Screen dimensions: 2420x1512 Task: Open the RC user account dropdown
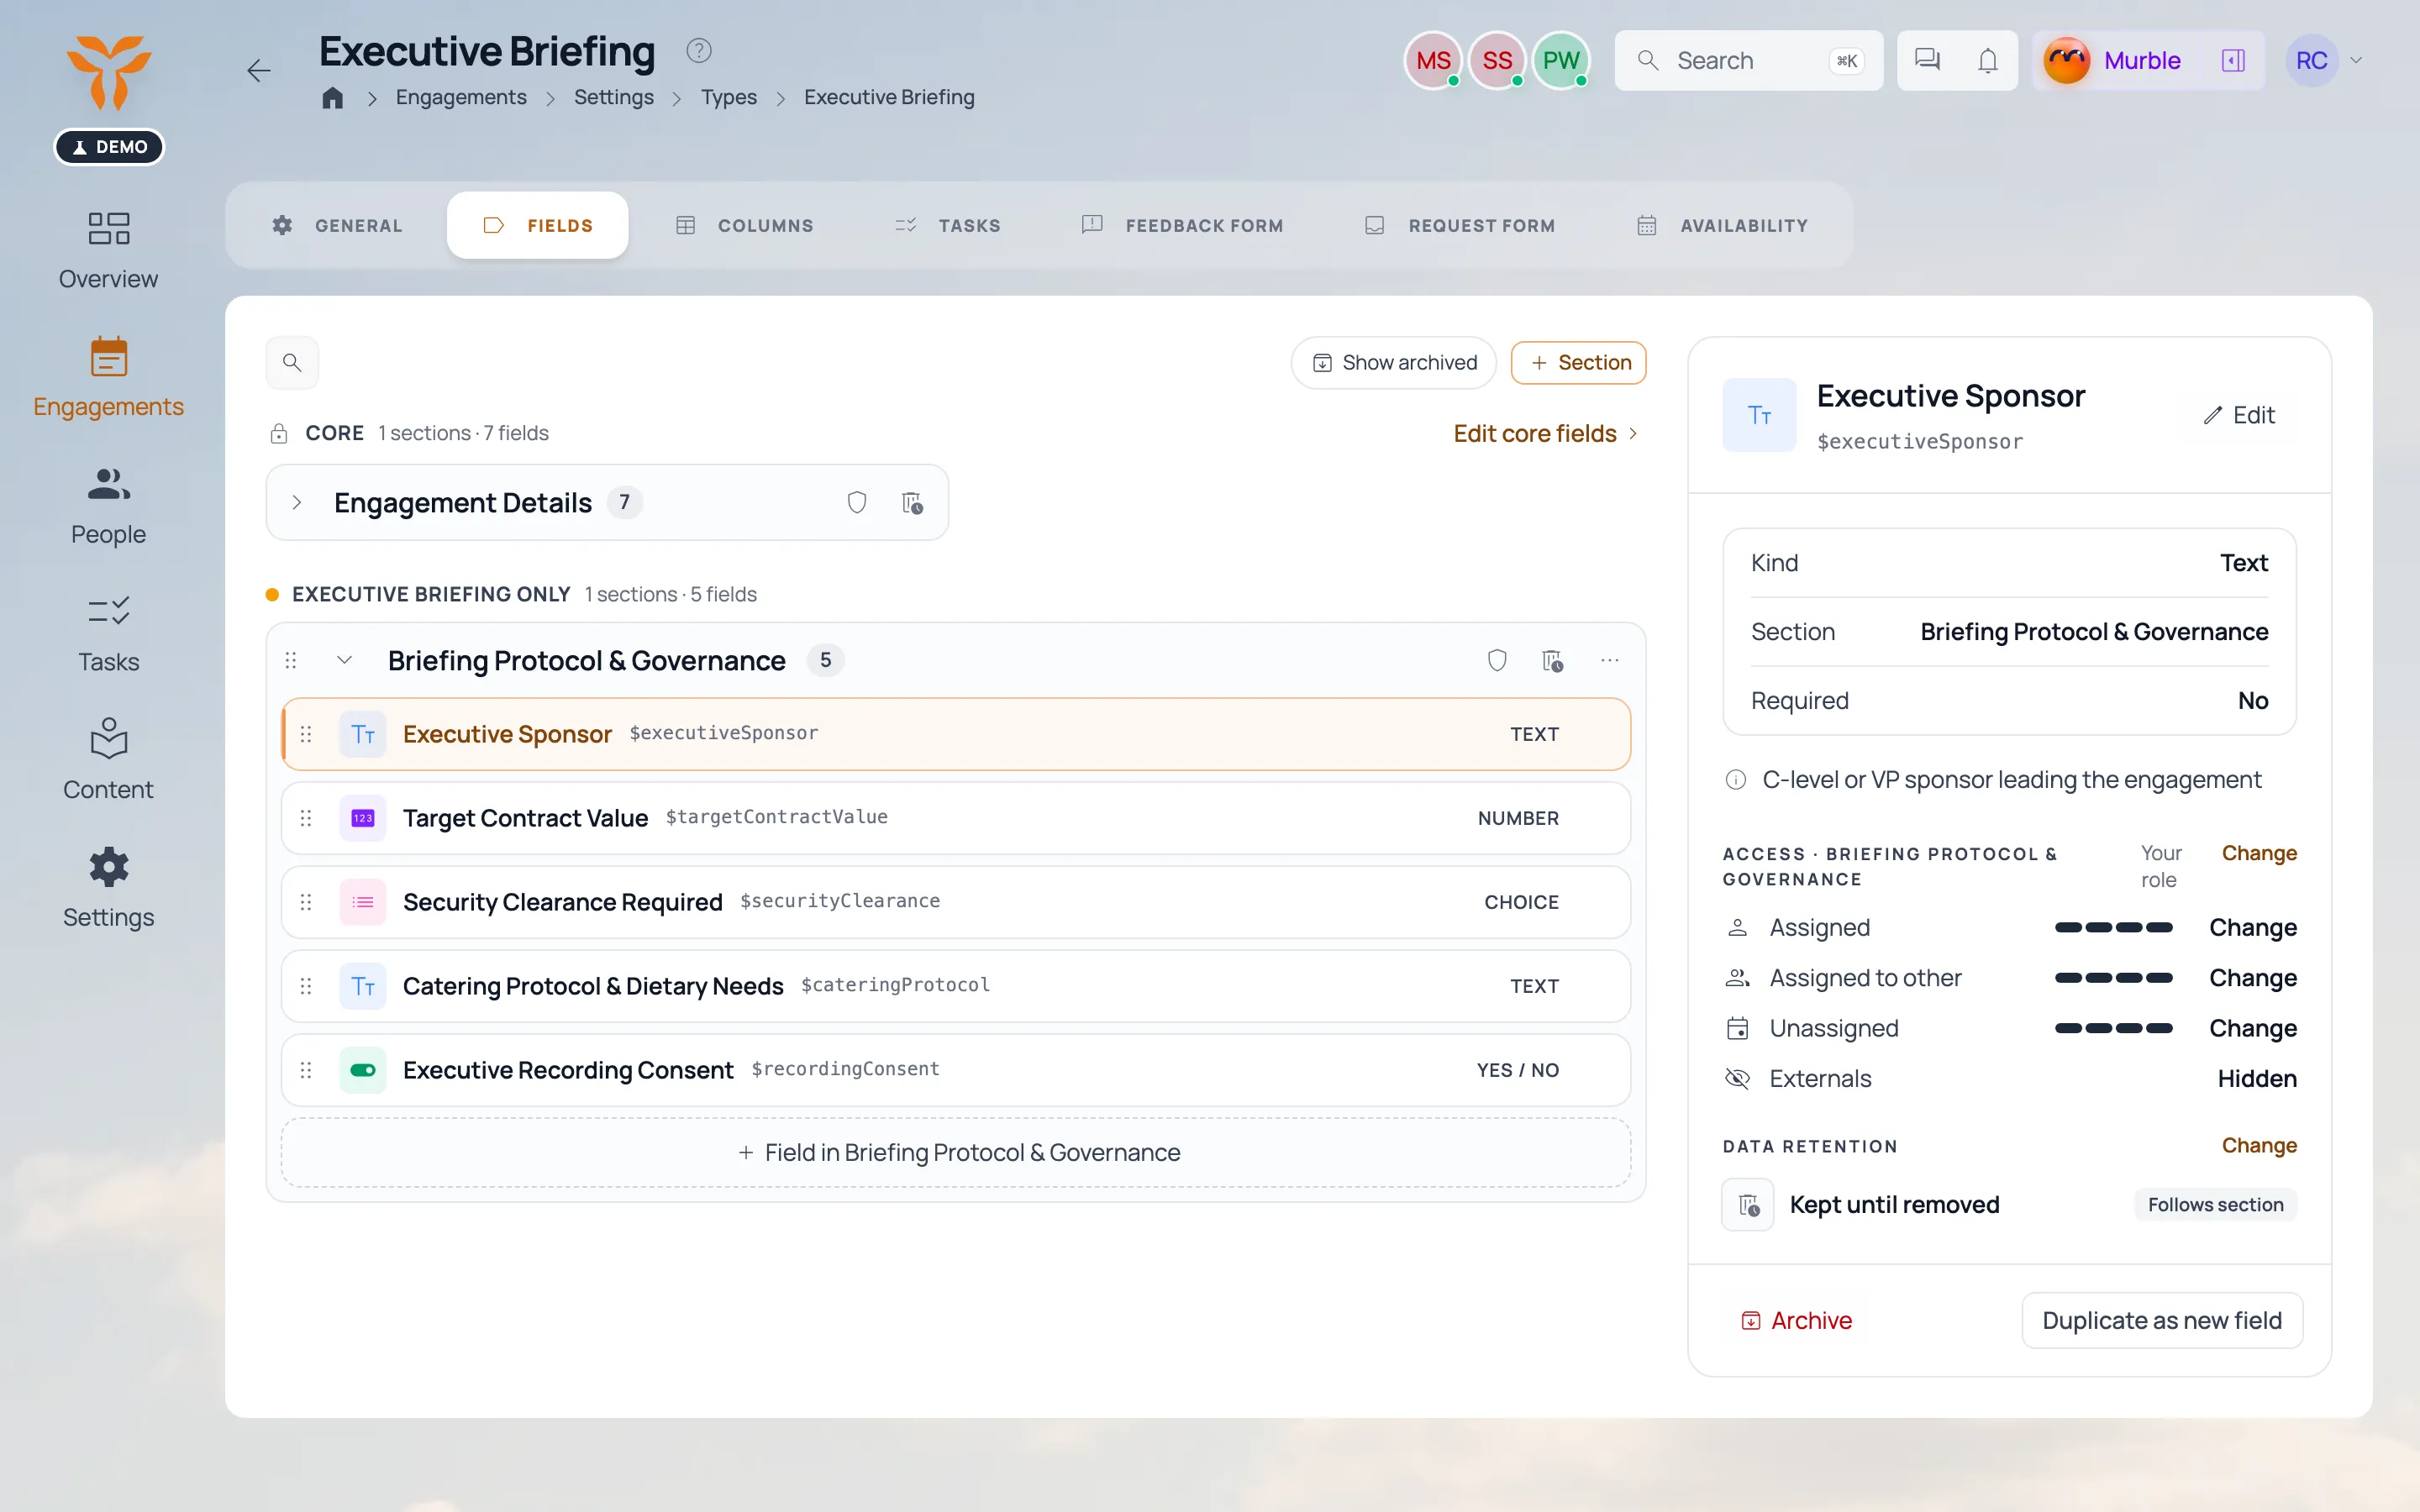point(2326,60)
